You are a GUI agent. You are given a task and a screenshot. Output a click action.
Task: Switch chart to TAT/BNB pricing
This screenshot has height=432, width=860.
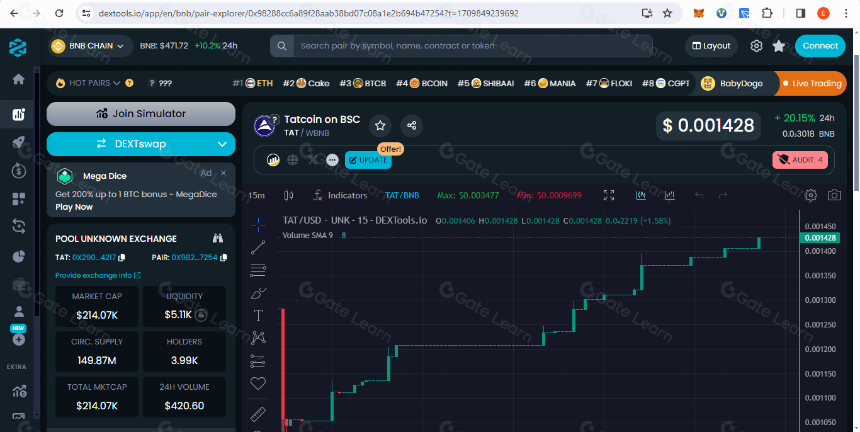(402, 195)
